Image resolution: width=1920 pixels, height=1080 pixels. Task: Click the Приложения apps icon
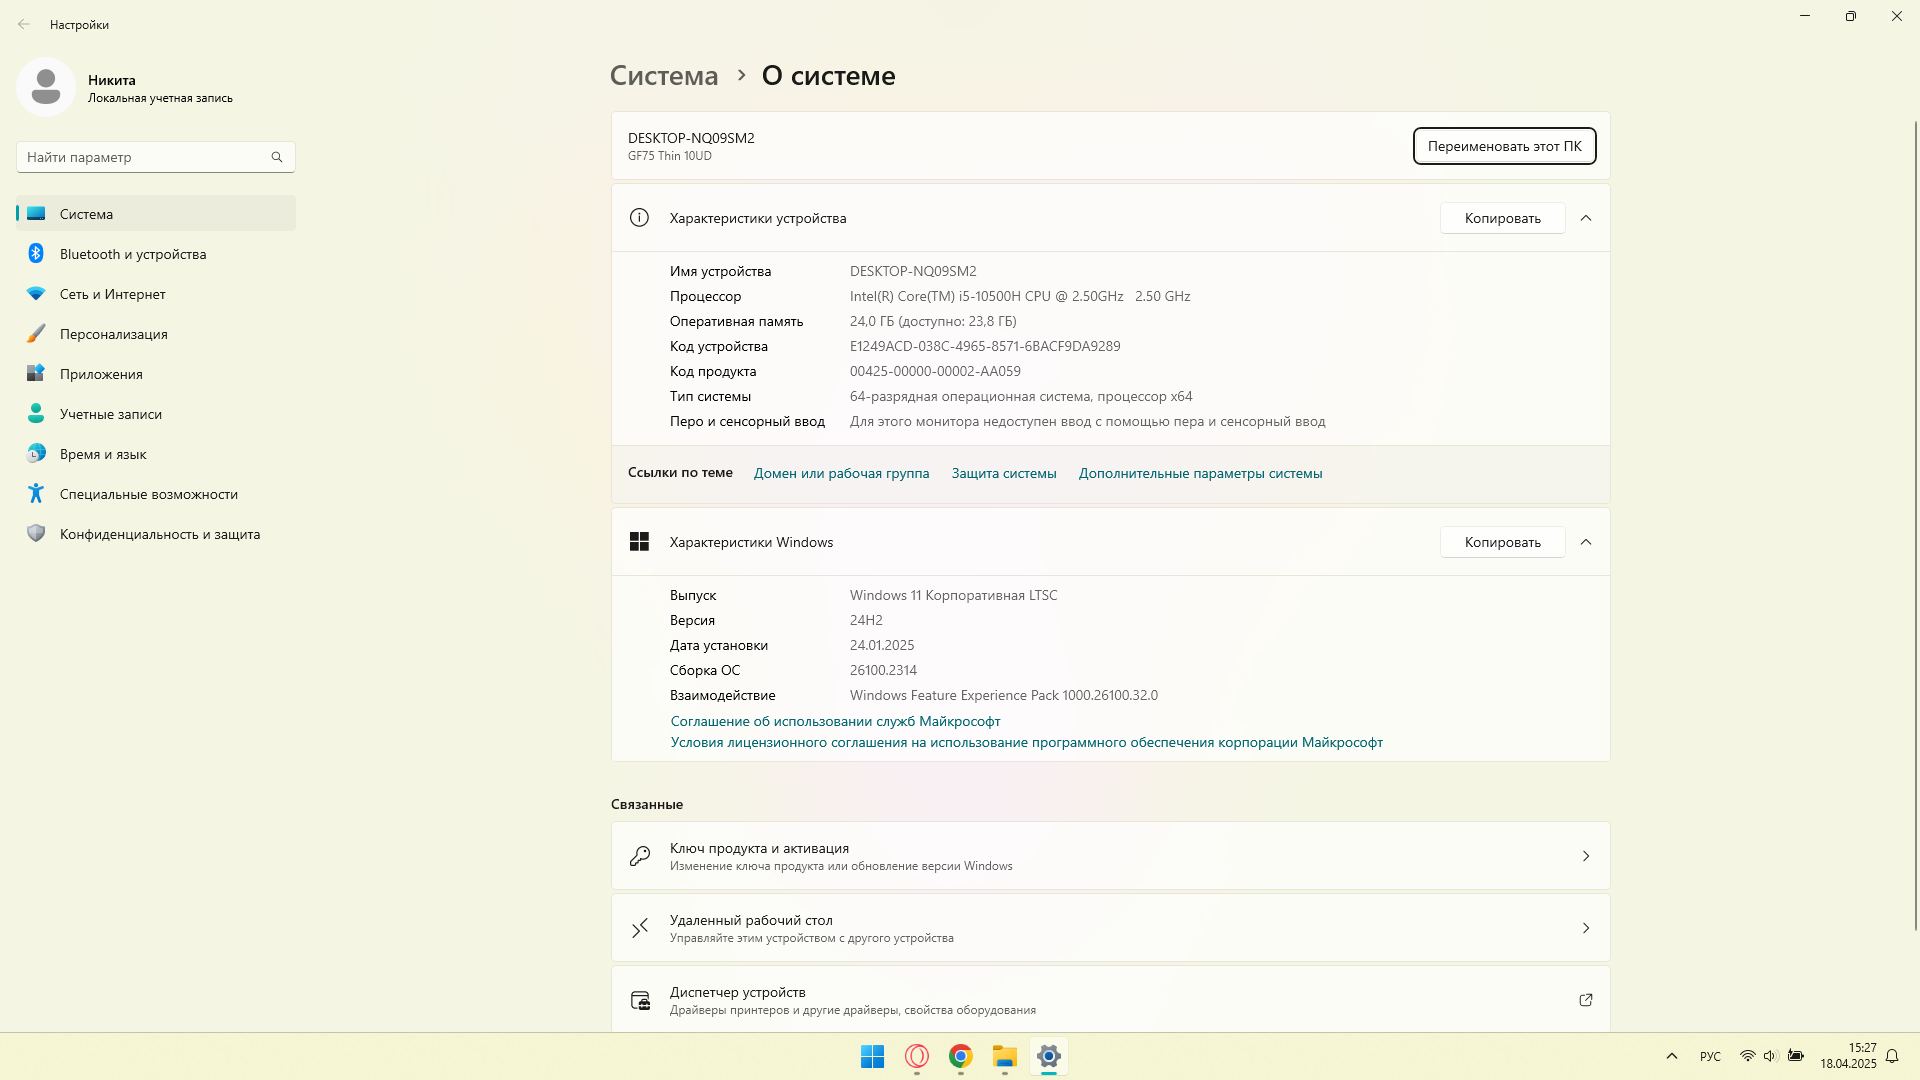[x=36, y=373]
